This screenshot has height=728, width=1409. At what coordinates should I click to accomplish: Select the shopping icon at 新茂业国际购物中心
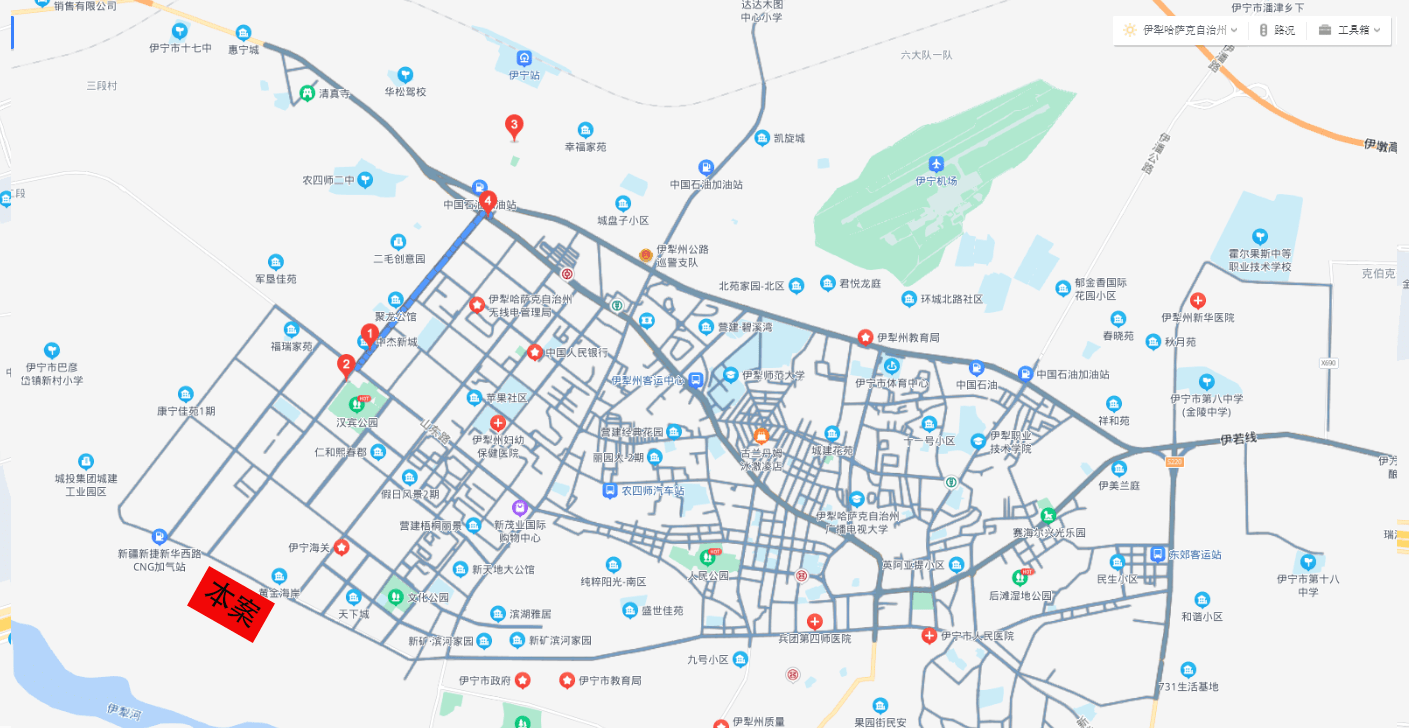tap(519, 508)
